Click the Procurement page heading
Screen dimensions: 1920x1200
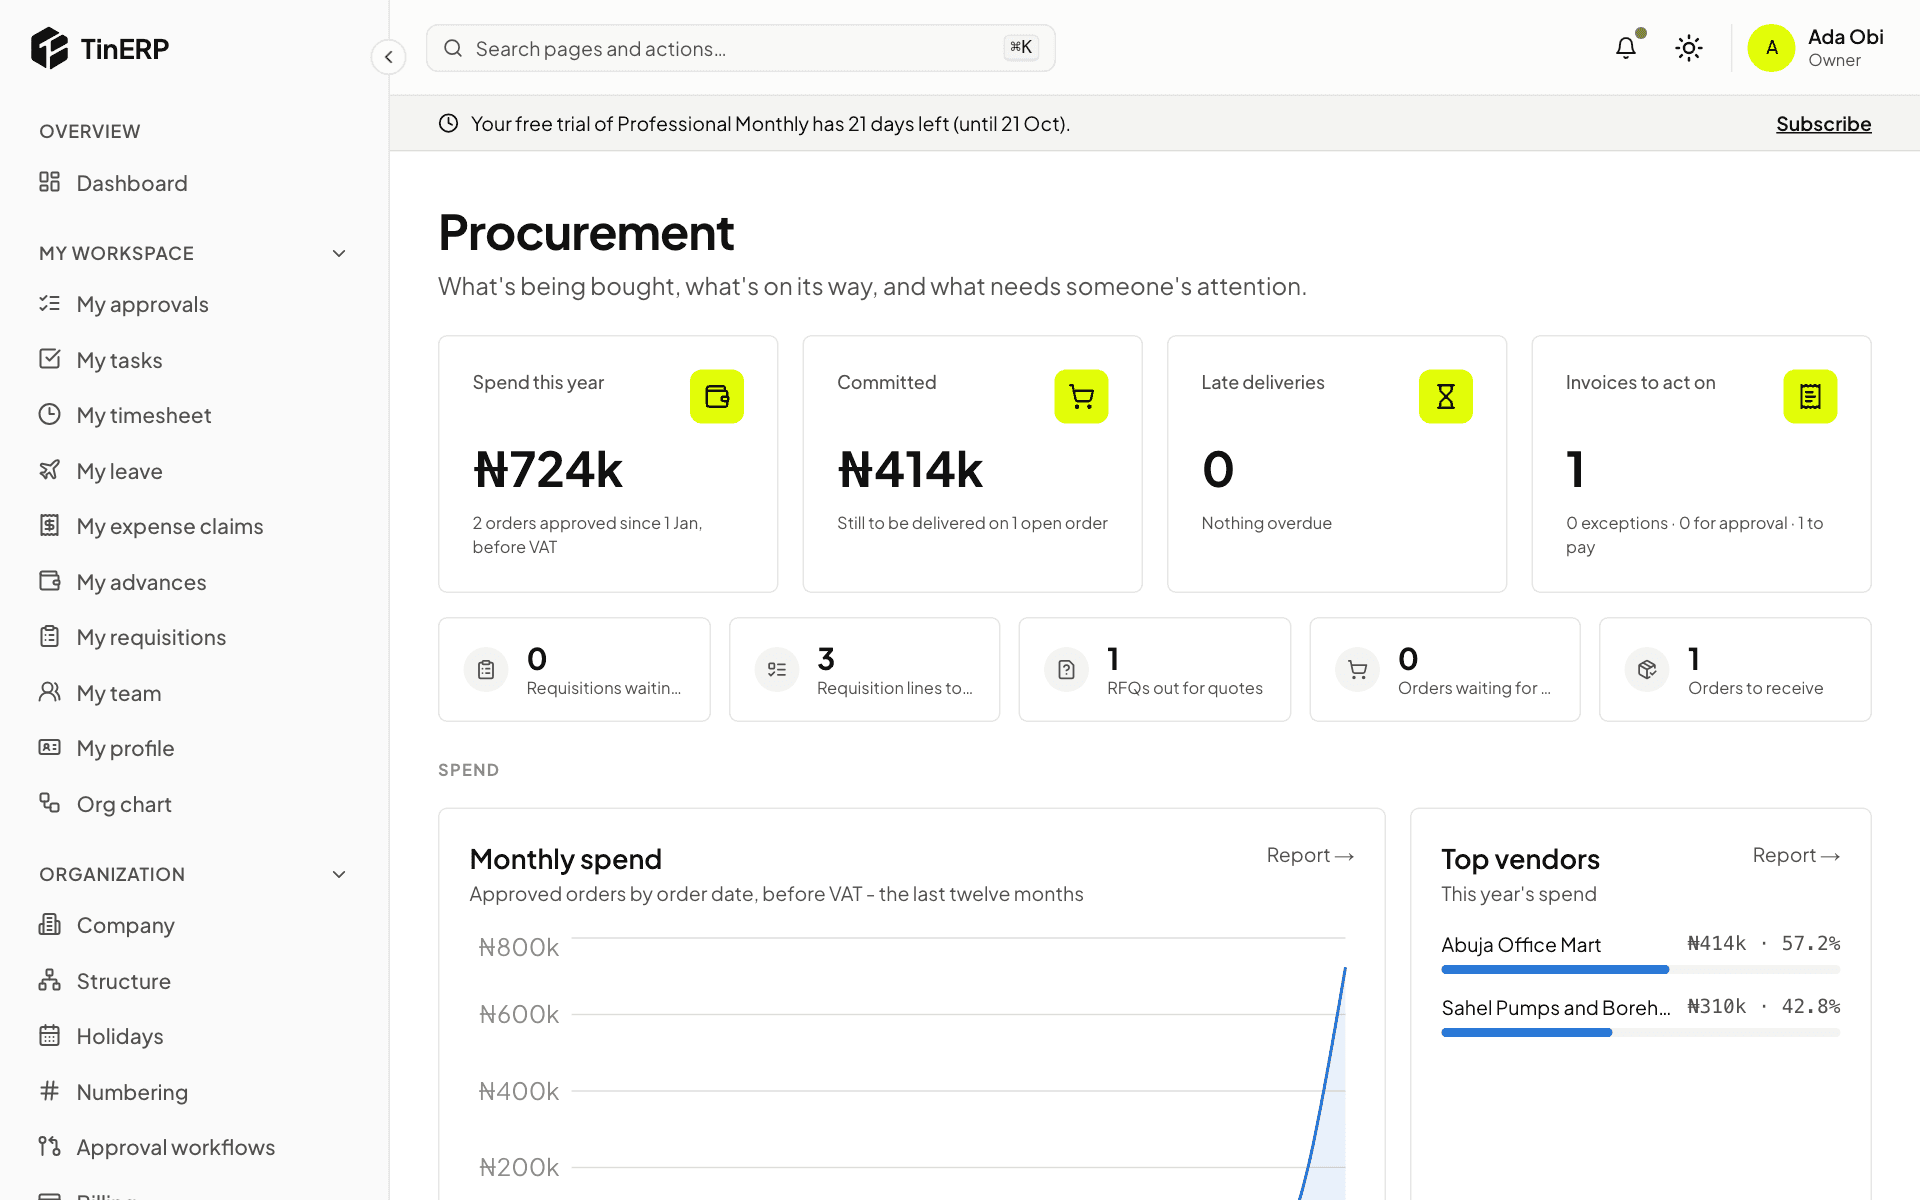coord(586,233)
